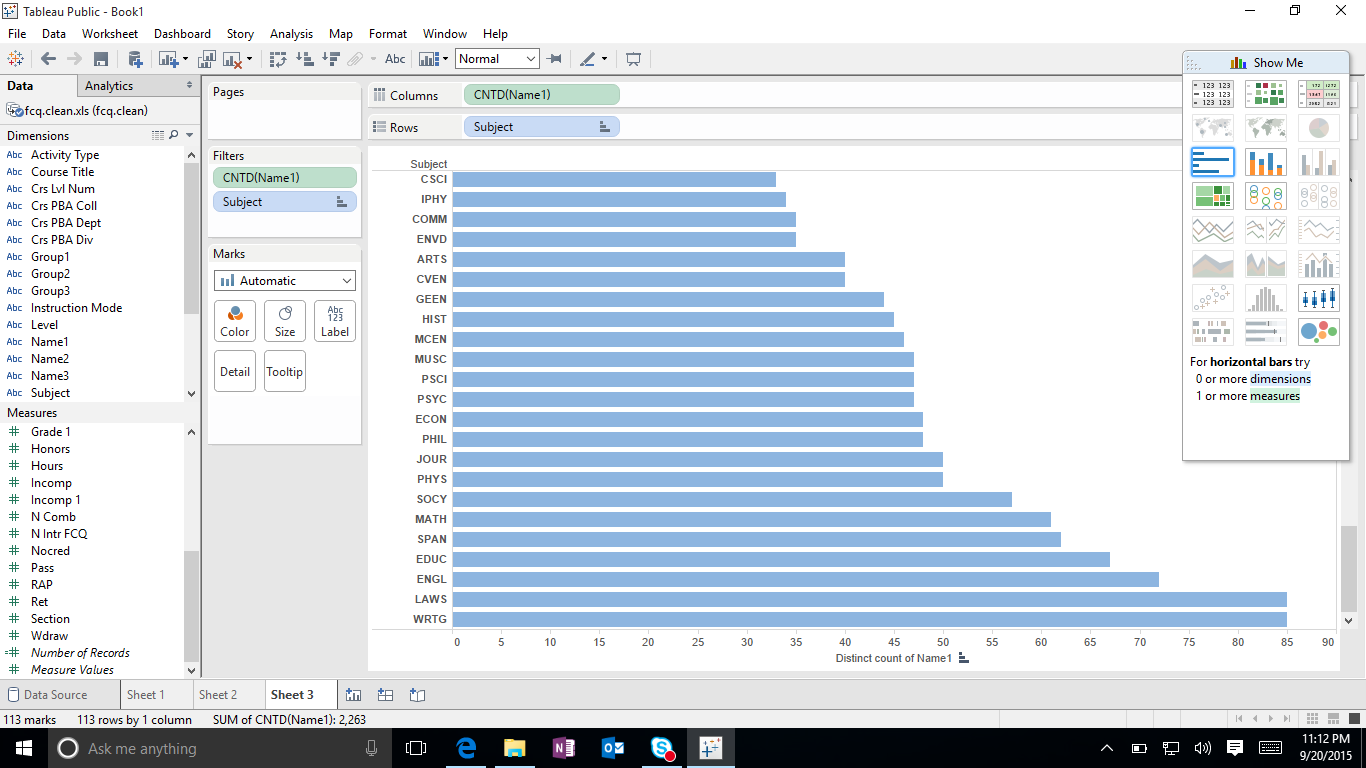1366x768 pixels.
Task: Click the Color button on Marks card
Action: coord(235,321)
